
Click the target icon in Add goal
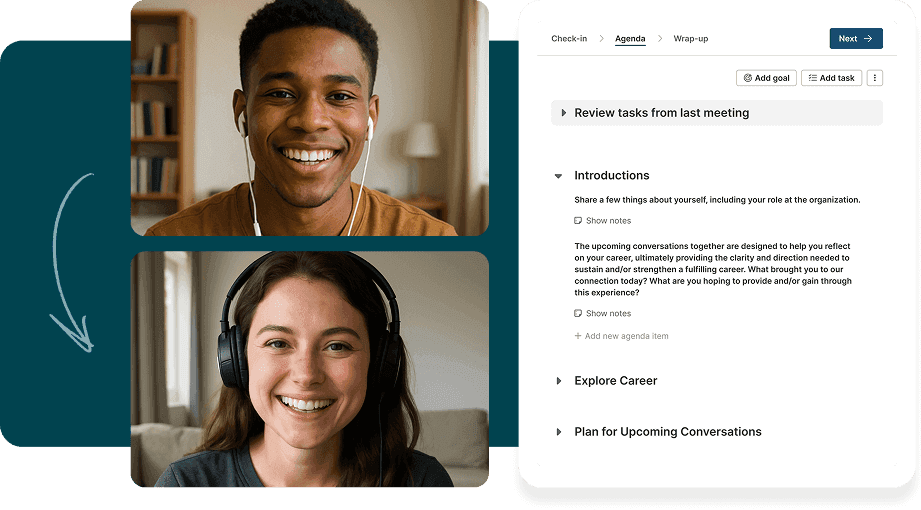748,78
